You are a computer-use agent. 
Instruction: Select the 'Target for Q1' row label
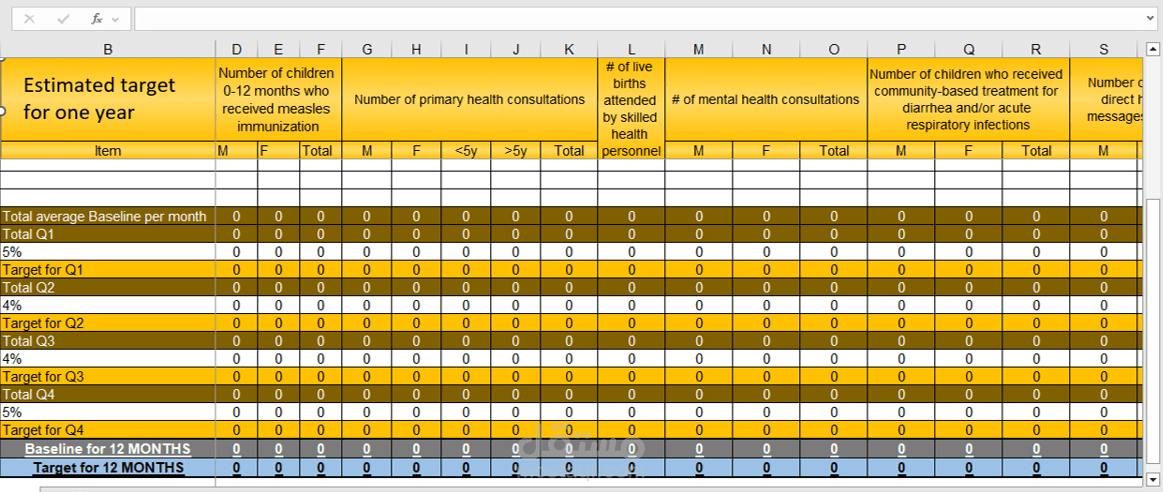[108, 270]
